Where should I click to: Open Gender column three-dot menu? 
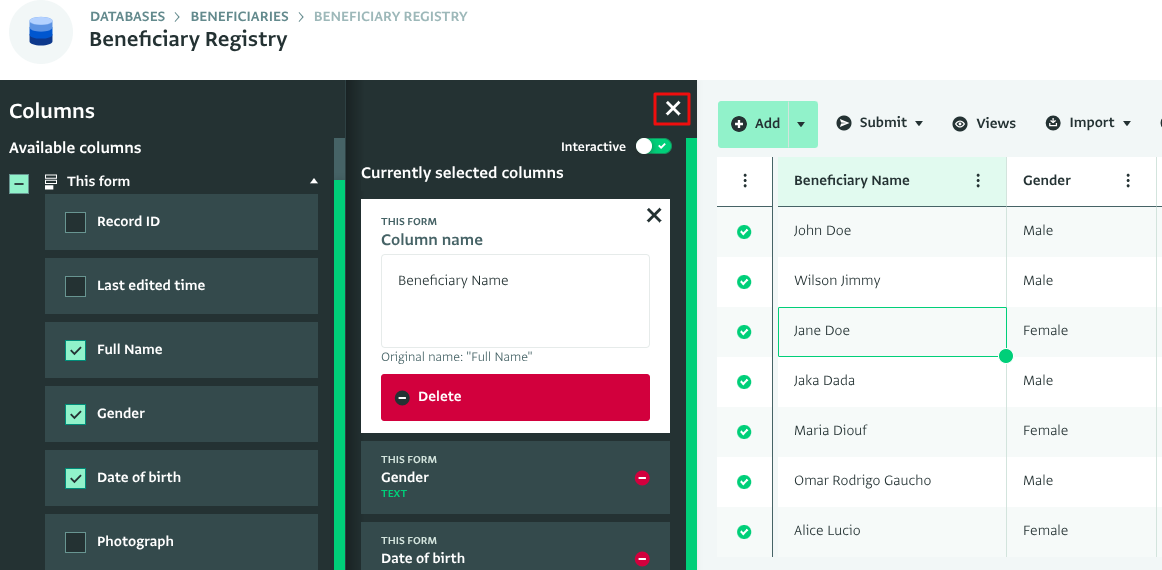1128,181
